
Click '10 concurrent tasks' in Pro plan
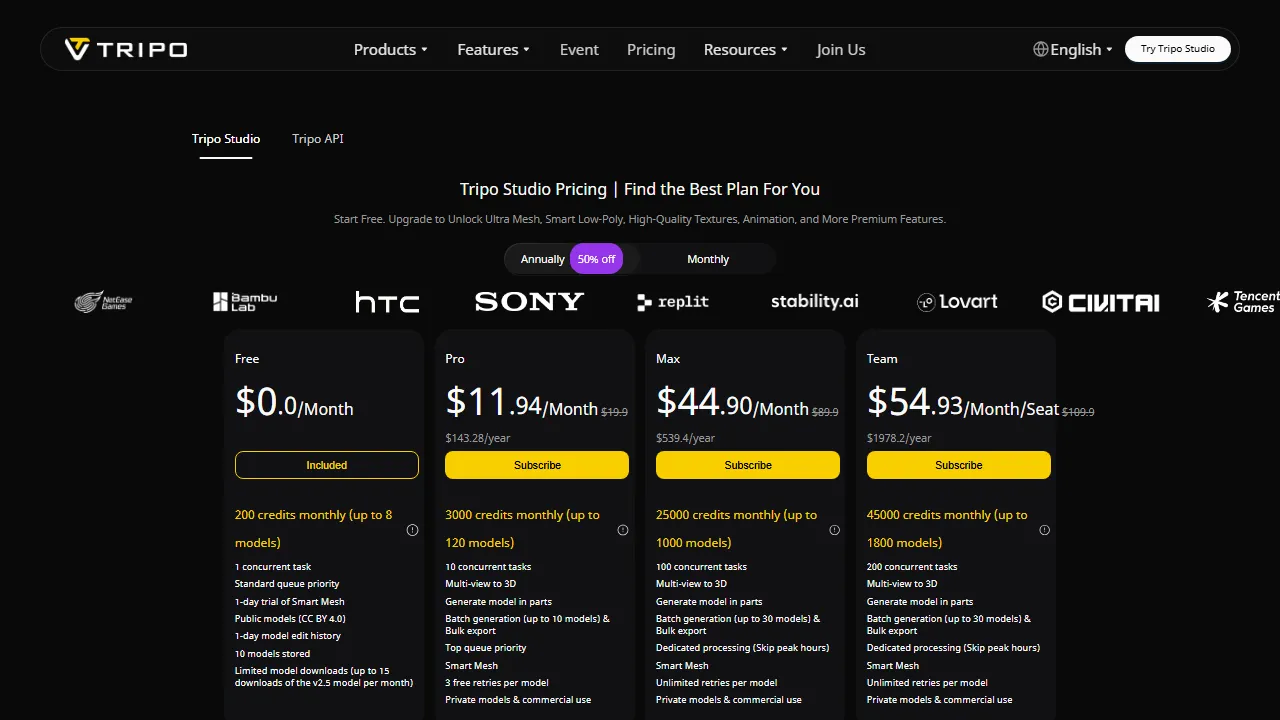pyautogui.click(x=488, y=567)
